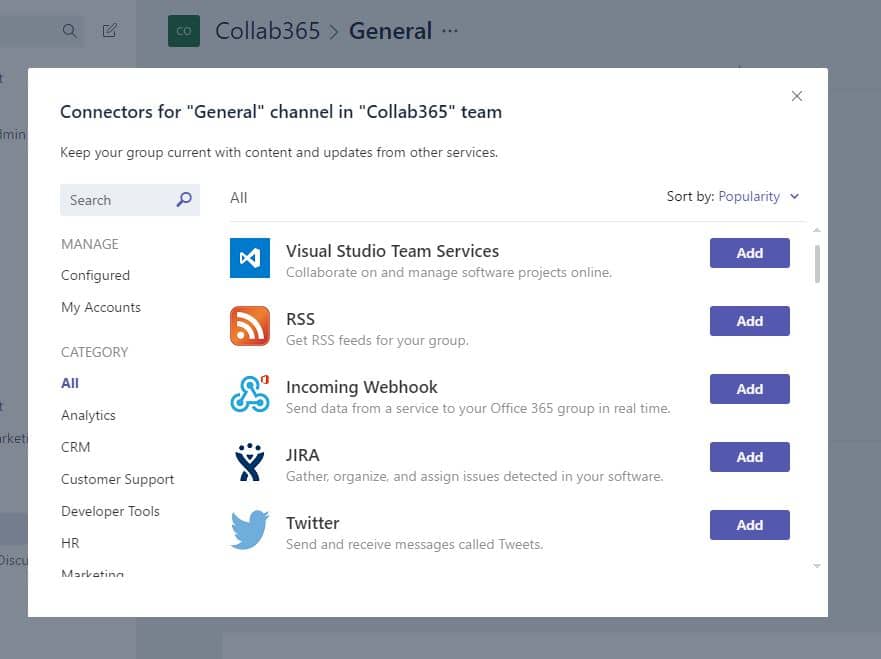The image size is (881, 659).
Task: Filter by Analytics category
Action: coord(88,415)
